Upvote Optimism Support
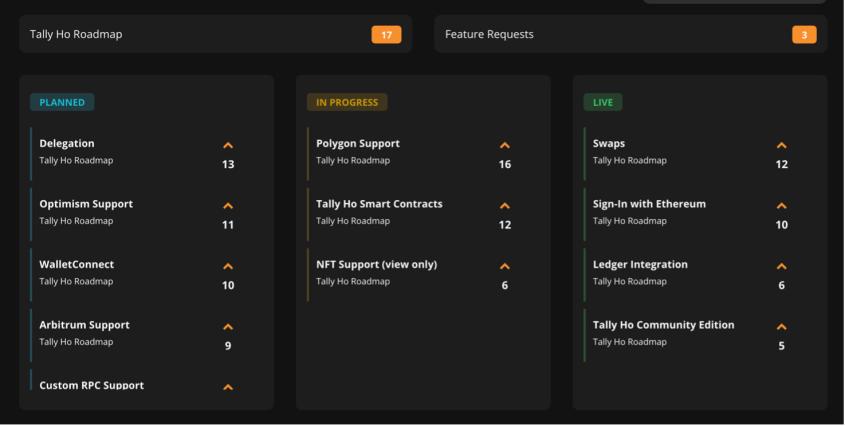Screen dimensions: 845x427 (228, 205)
